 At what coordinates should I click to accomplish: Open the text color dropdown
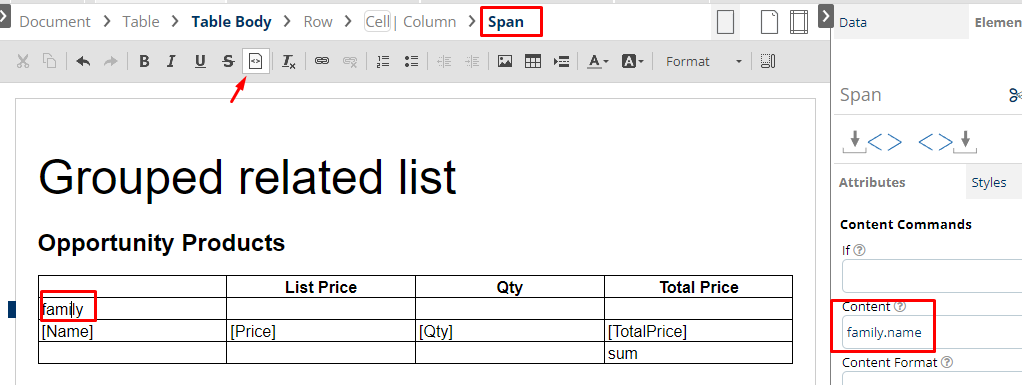pyautogui.click(x=598, y=61)
